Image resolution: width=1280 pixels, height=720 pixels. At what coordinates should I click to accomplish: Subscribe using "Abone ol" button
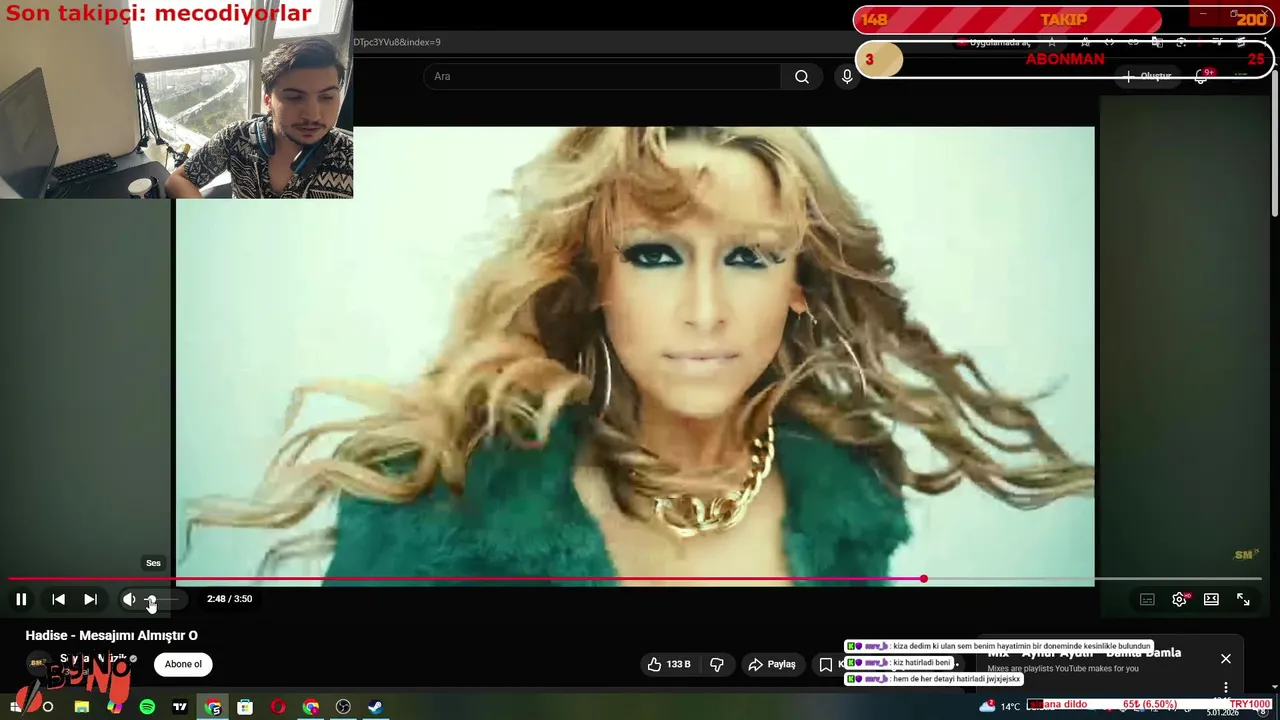[183, 664]
